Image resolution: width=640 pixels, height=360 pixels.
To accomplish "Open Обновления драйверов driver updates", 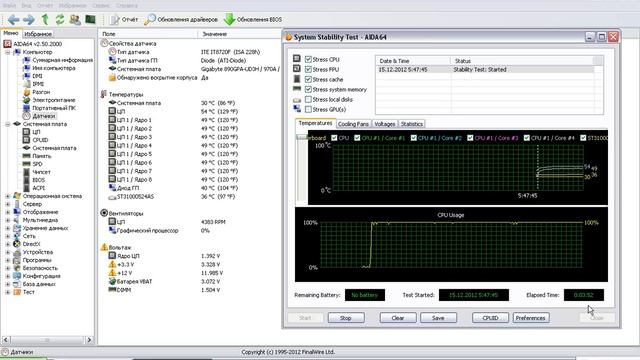I will click(181, 19).
